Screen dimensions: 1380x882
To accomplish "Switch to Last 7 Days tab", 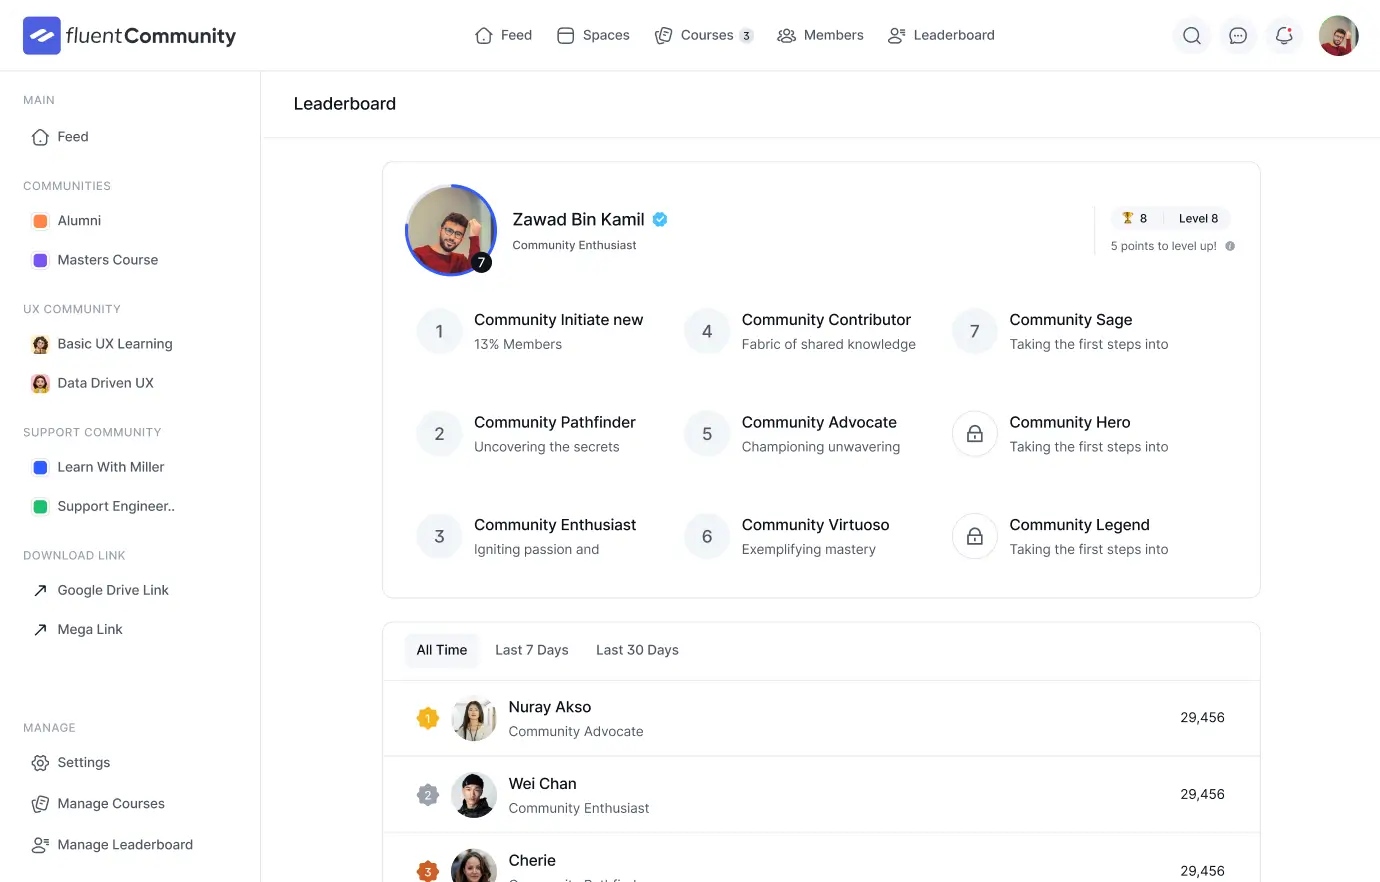I will [x=531, y=650].
